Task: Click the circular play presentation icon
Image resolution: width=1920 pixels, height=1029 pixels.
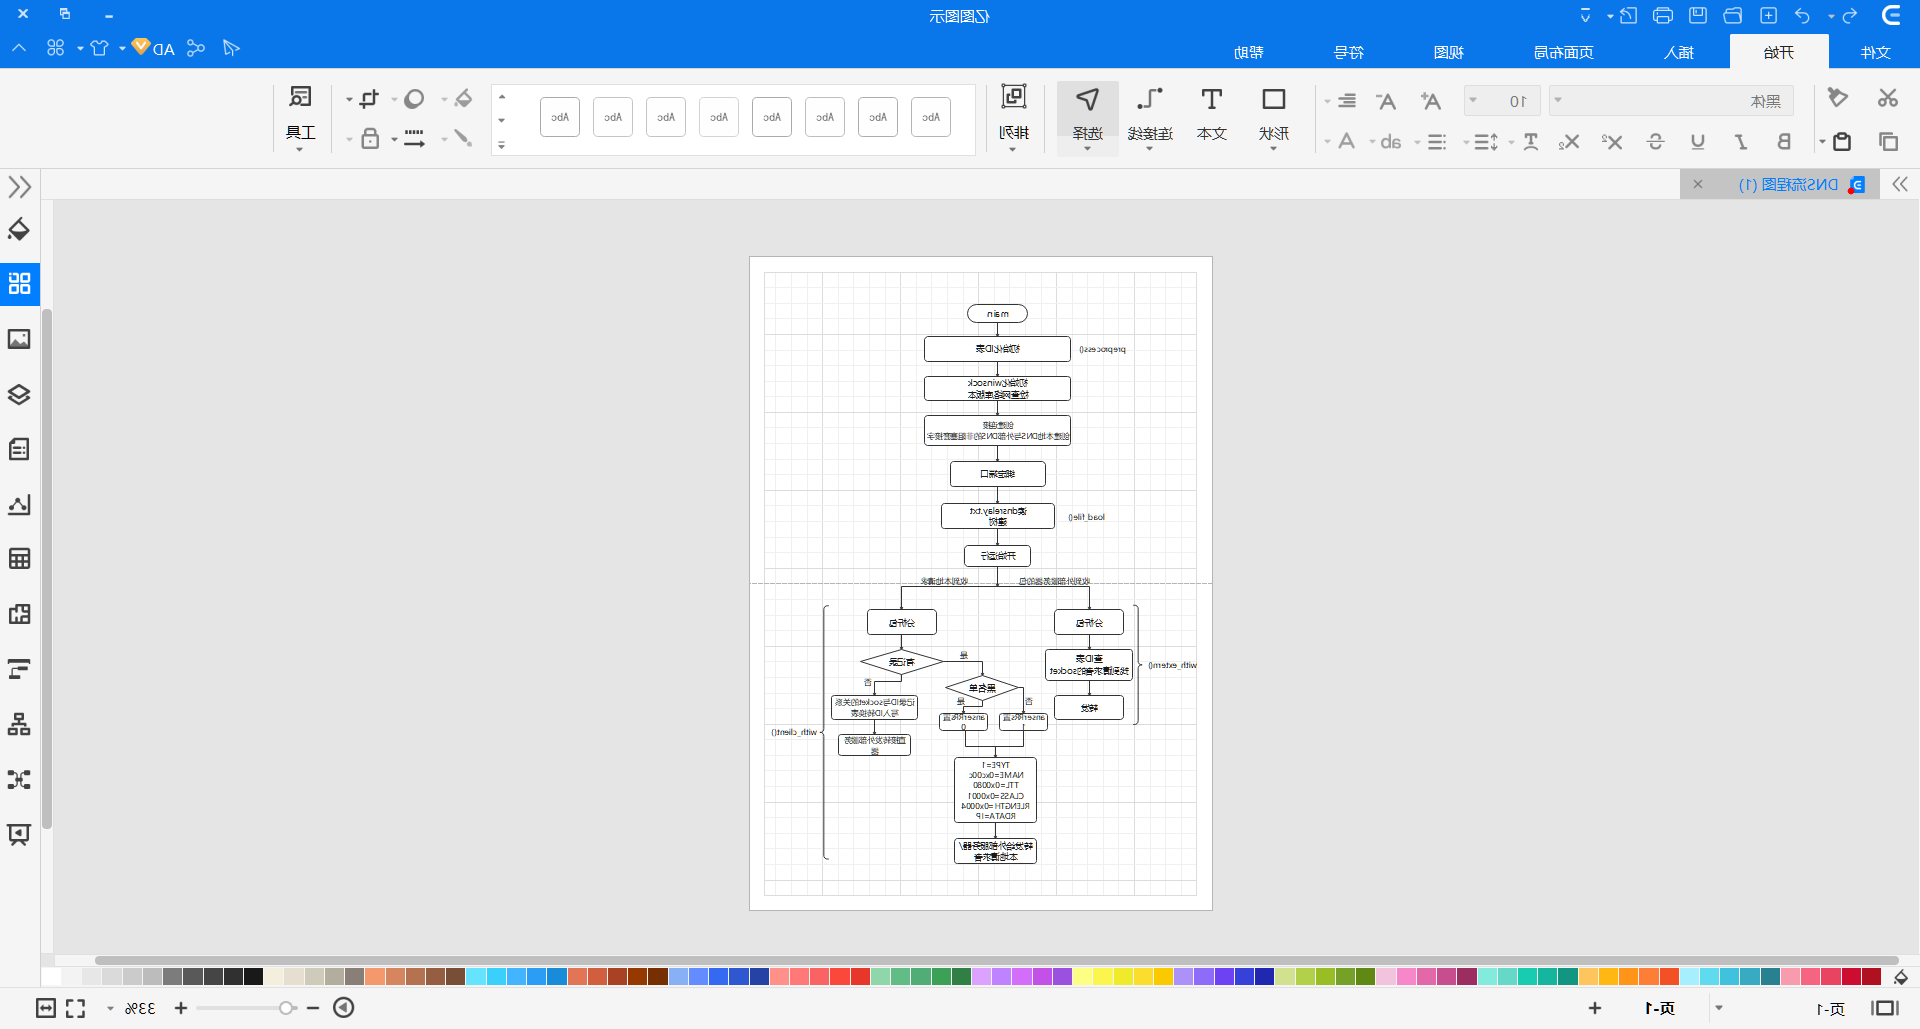Action: click(x=344, y=1008)
